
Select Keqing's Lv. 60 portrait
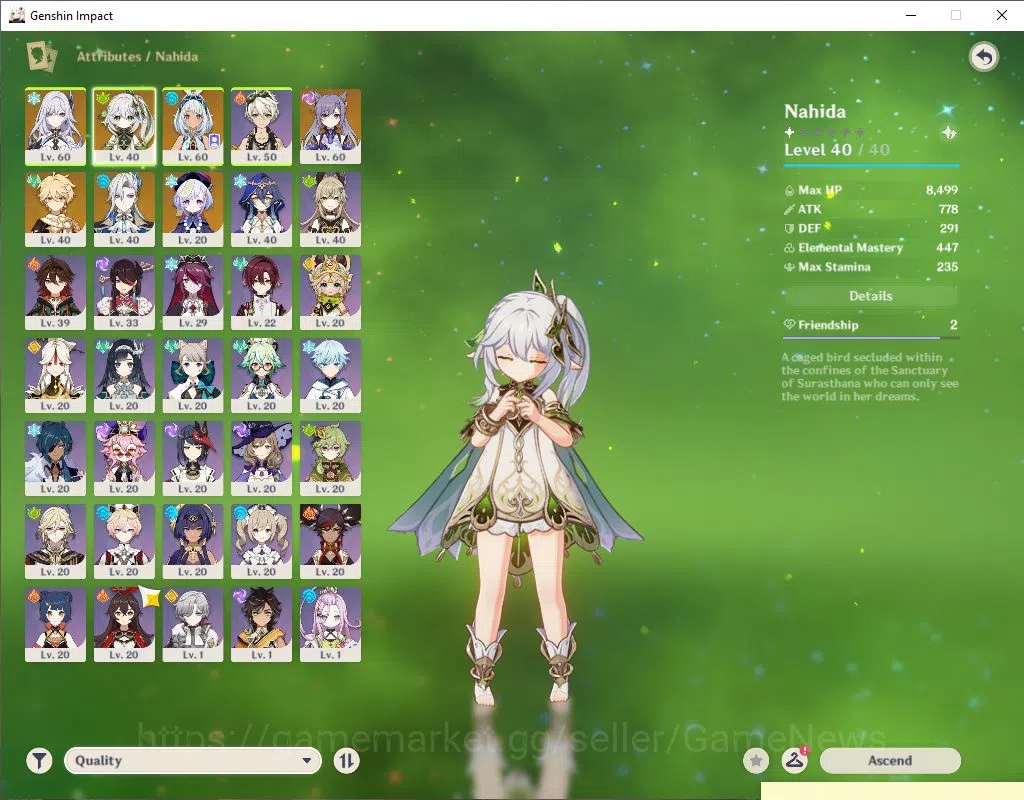(330, 126)
